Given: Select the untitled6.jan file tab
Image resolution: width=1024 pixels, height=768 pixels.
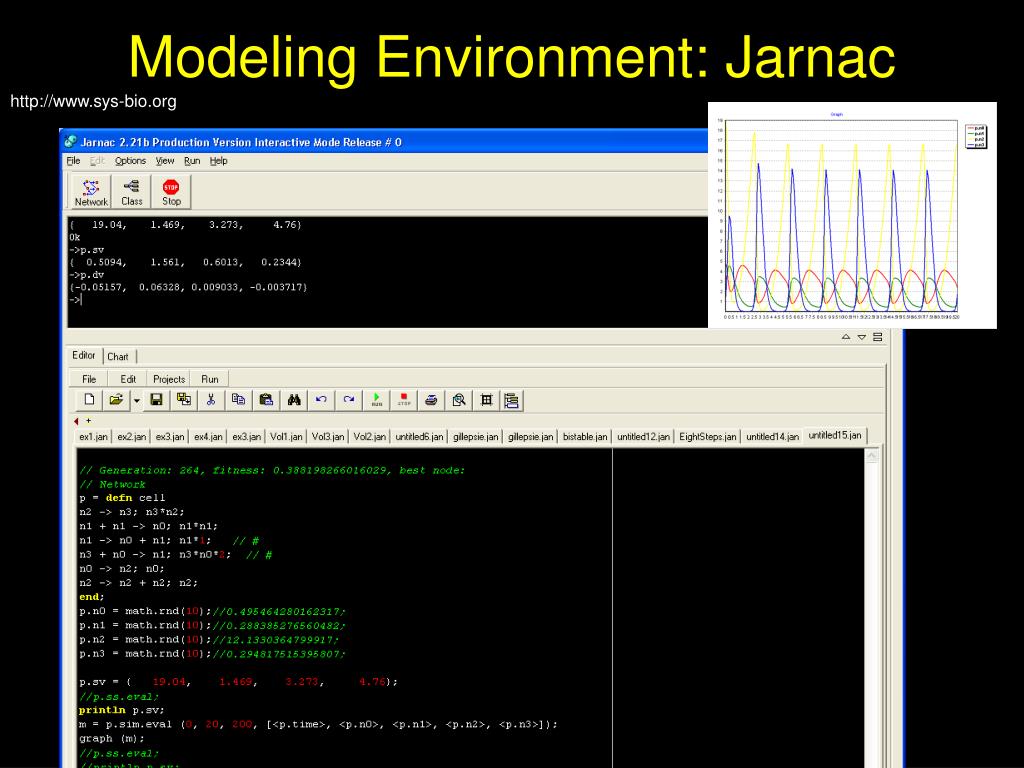Looking at the screenshot, I should [x=419, y=437].
